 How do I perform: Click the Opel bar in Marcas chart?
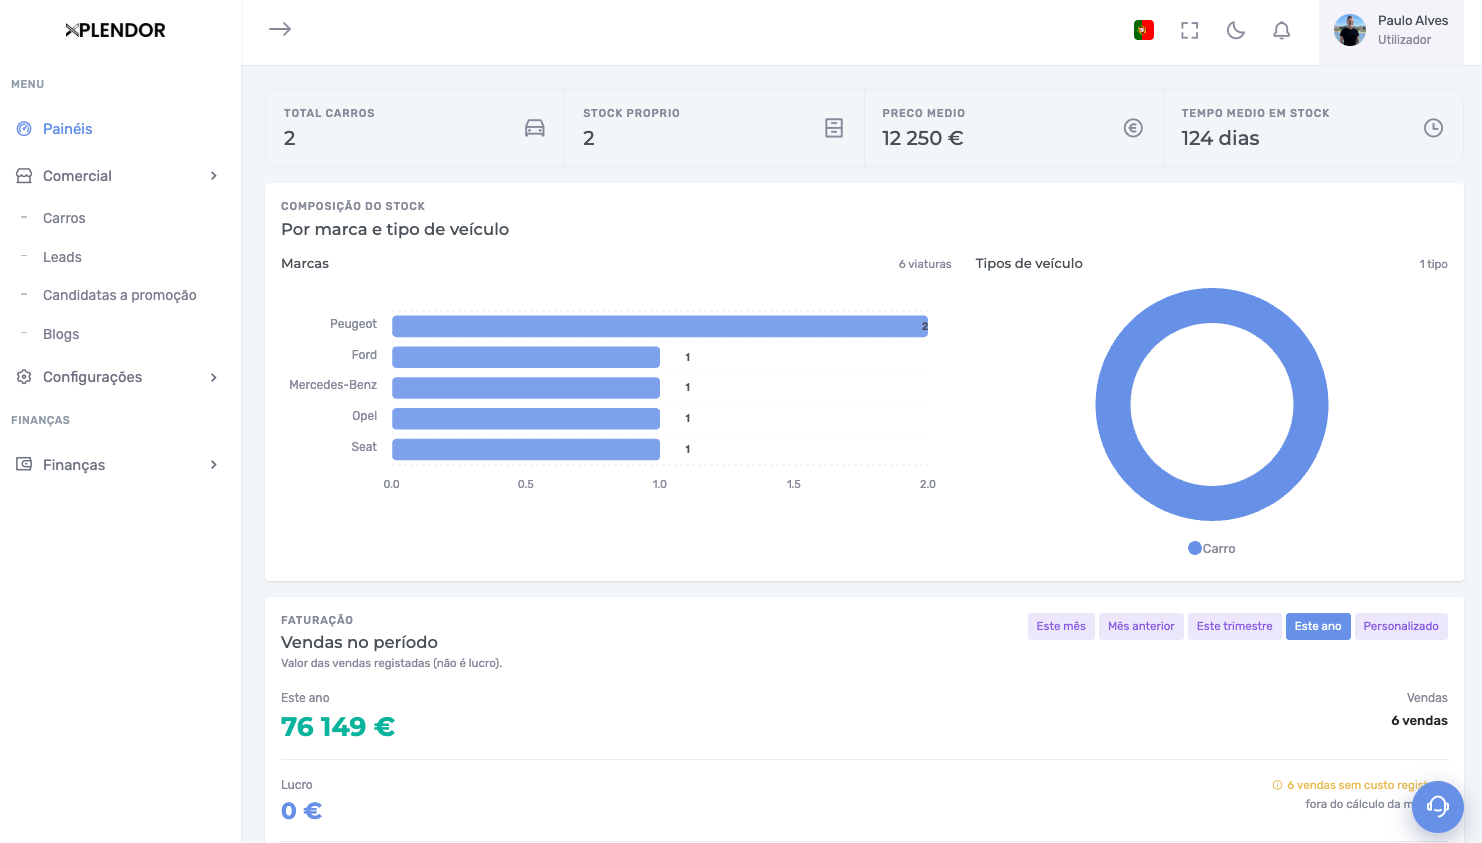(526, 418)
